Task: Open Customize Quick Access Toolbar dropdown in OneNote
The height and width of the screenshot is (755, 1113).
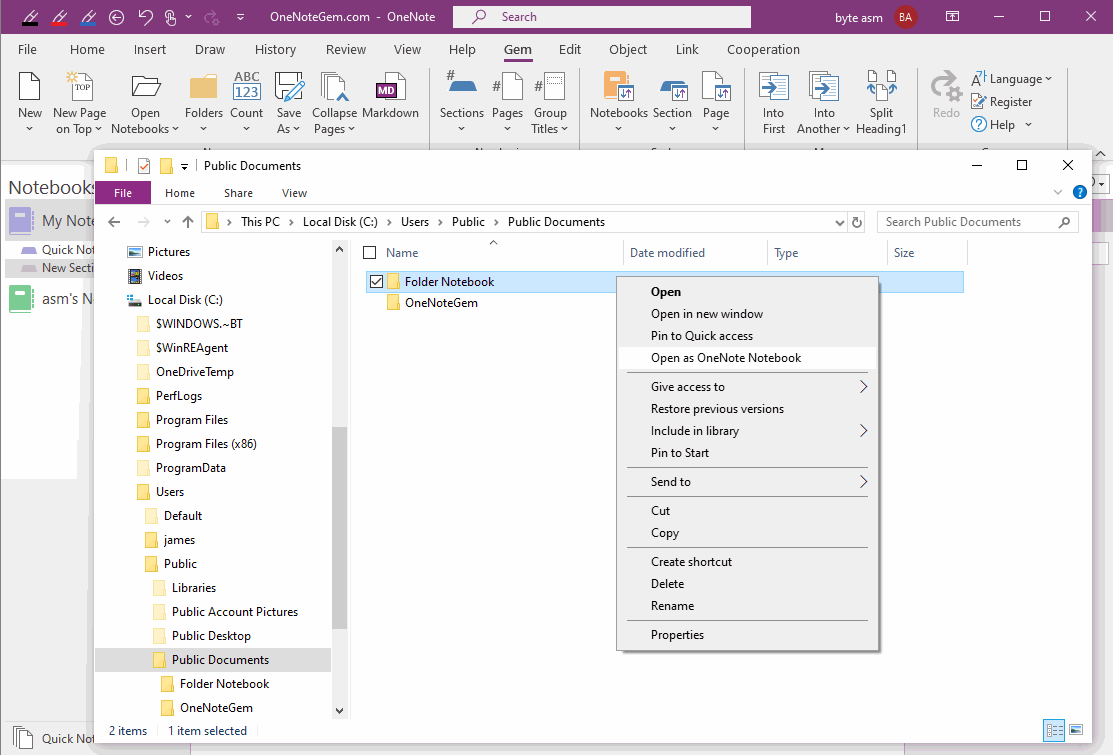Action: point(241,17)
